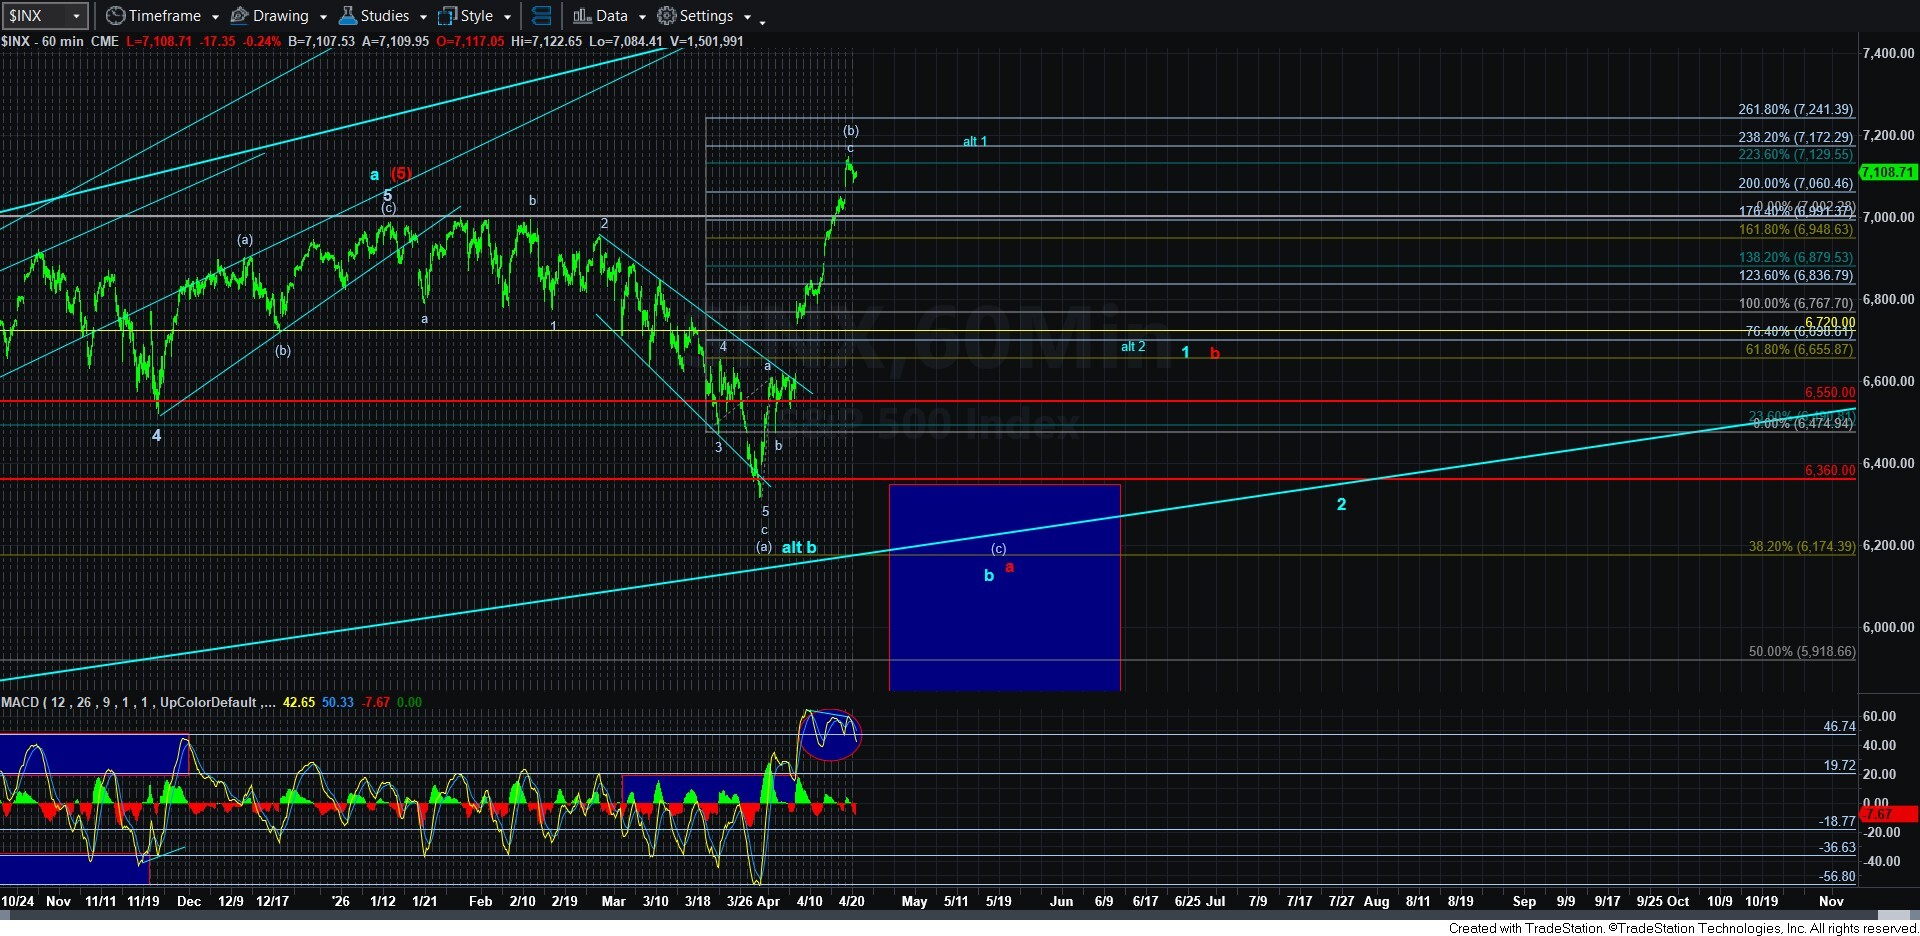Open the Data menu label
Screen dimensions: 1920x936
(611, 16)
